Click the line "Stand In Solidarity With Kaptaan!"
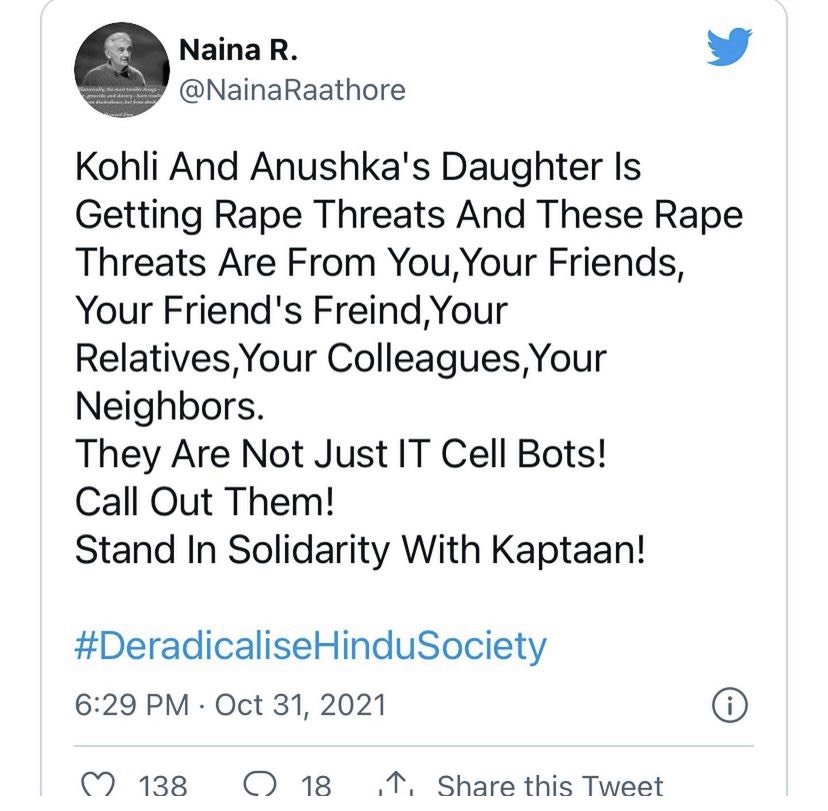Viewport: 828px width, 811px height. [360, 549]
